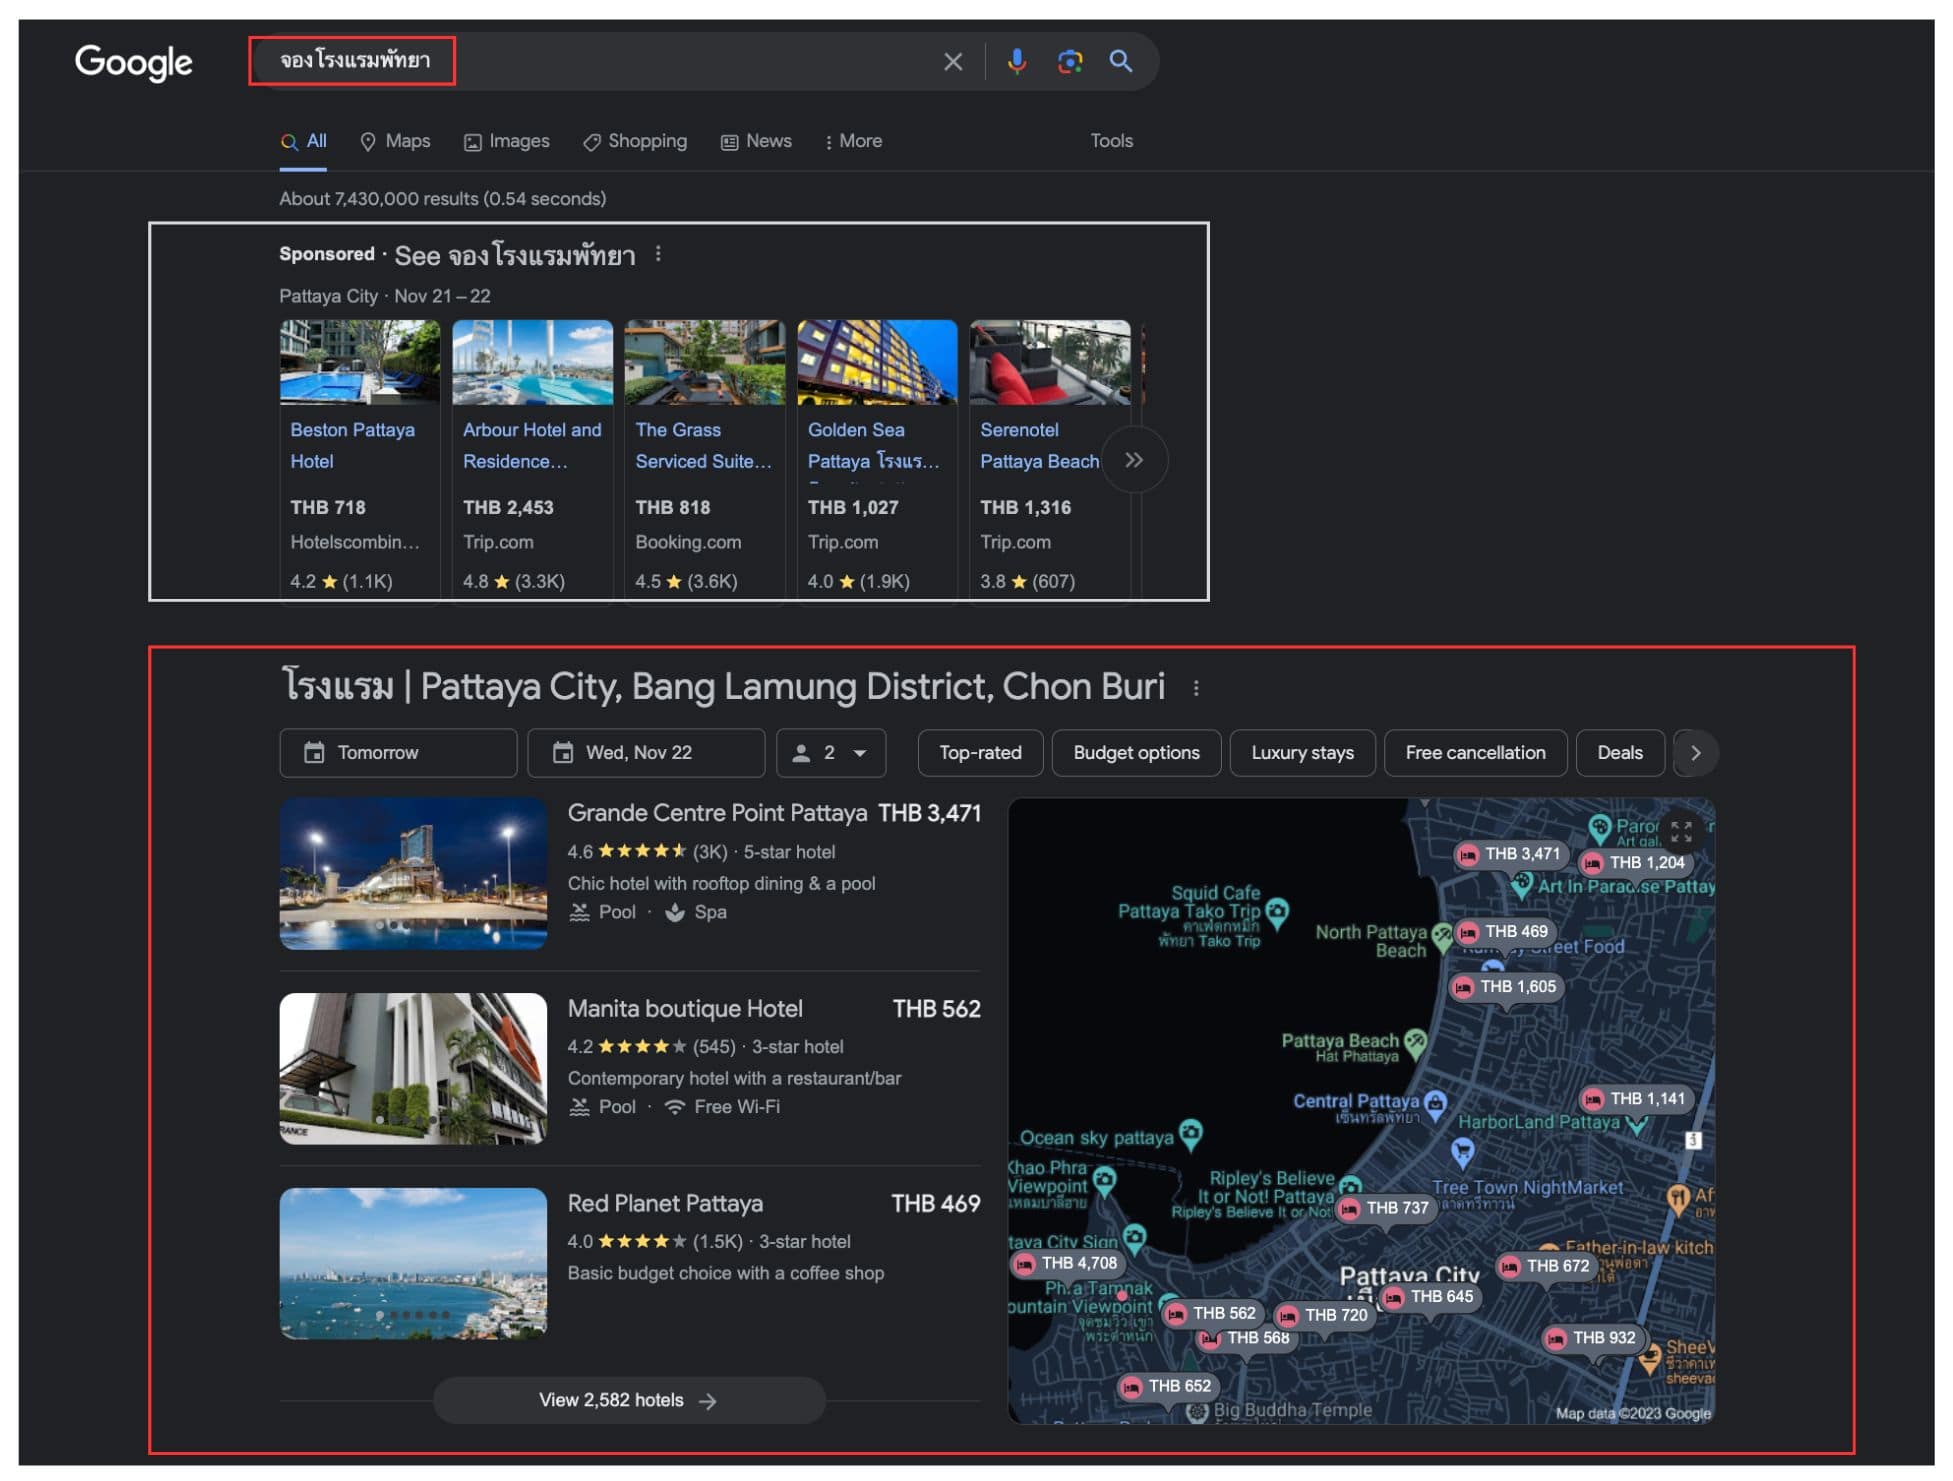Select the All results tab
Image resolution: width=1953 pixels, height=1481 pixels.
coord(304,141)
